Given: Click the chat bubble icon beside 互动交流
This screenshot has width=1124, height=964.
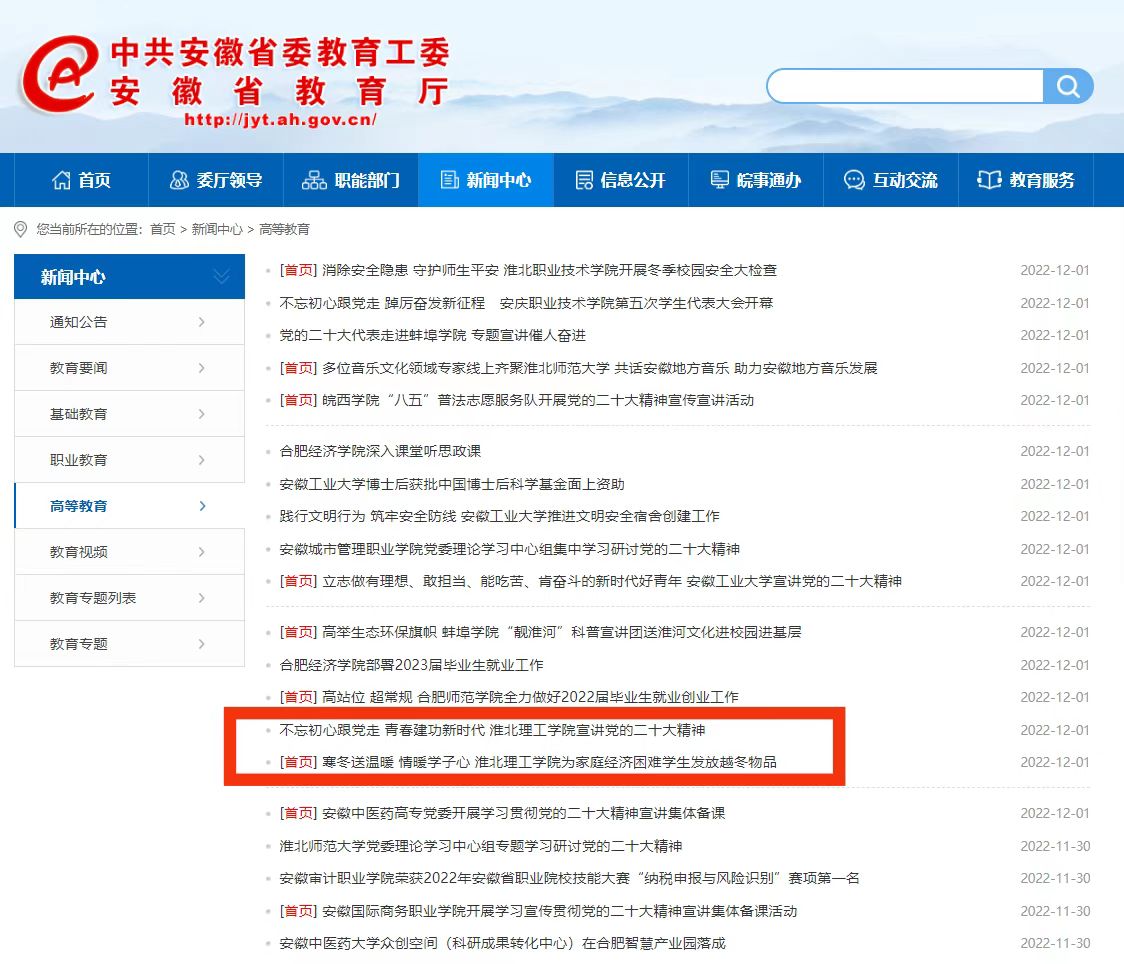Looking at the screenshot, I should (854, 180).
